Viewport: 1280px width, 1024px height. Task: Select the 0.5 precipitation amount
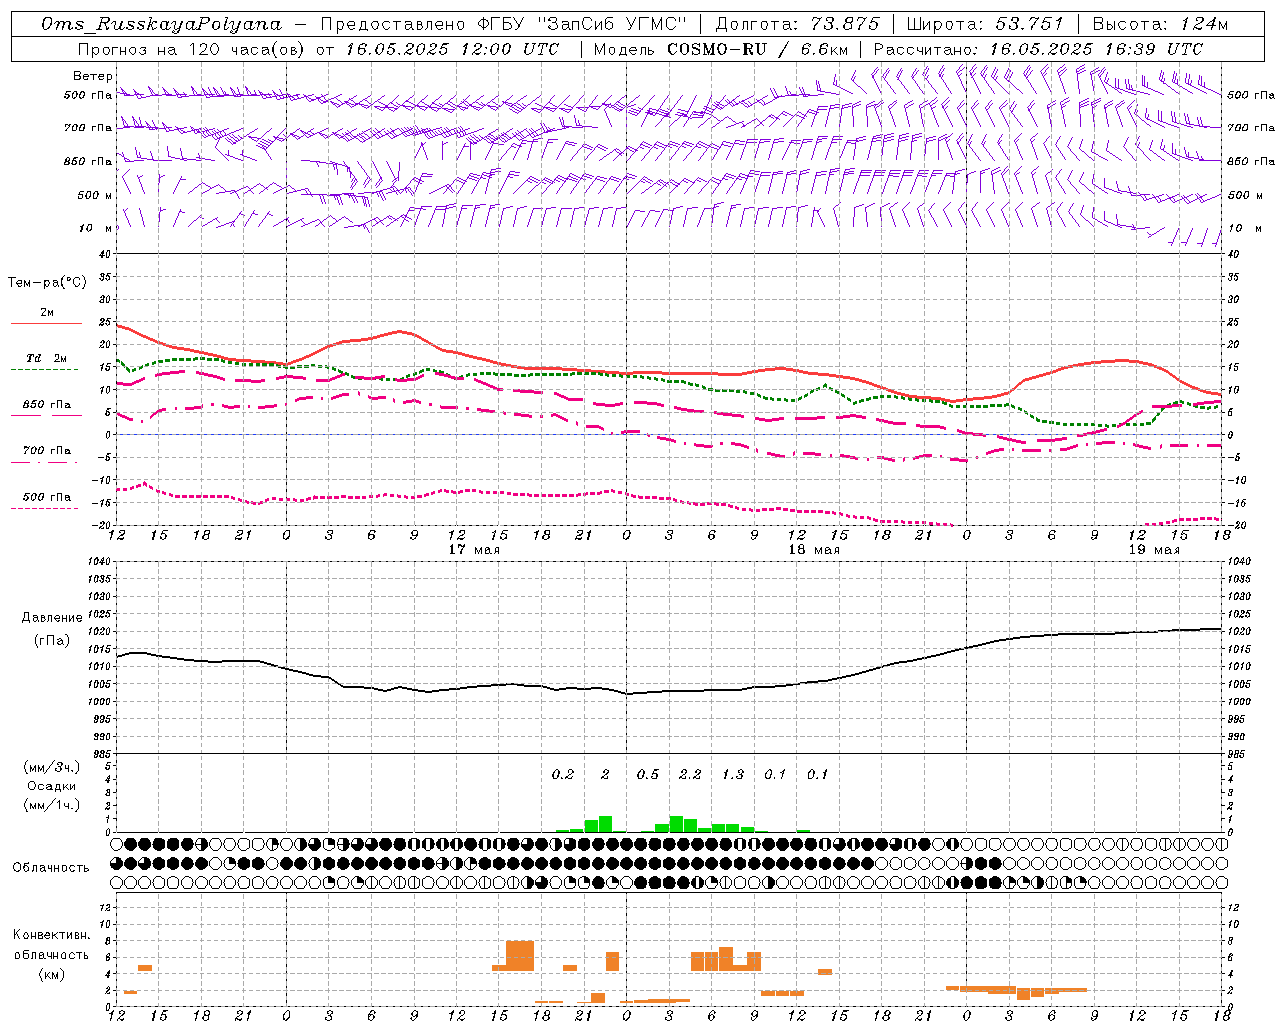(648, 774)
